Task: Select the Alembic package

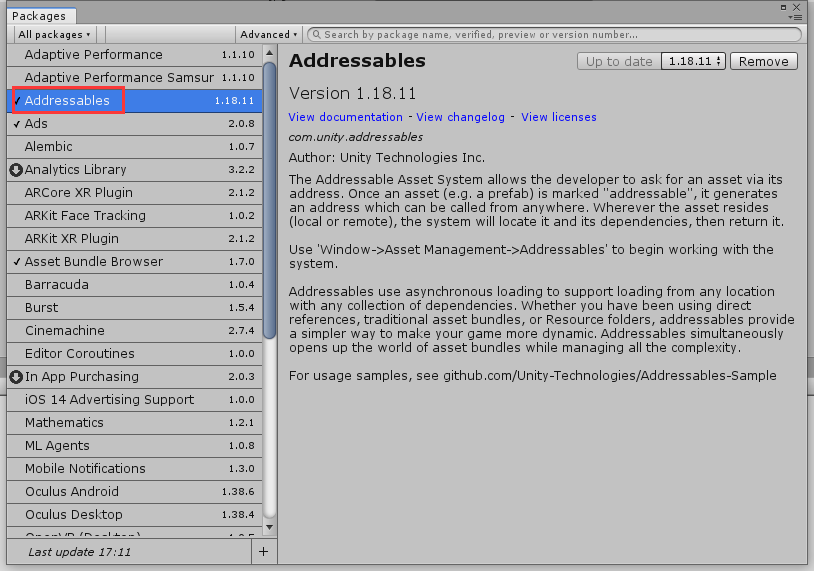Action: (x=135, y=147)
